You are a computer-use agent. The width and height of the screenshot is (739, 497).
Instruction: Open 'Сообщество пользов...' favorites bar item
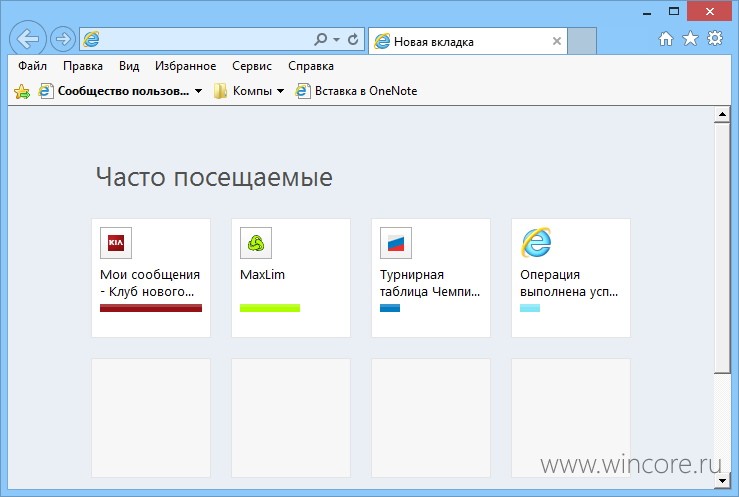114,91
